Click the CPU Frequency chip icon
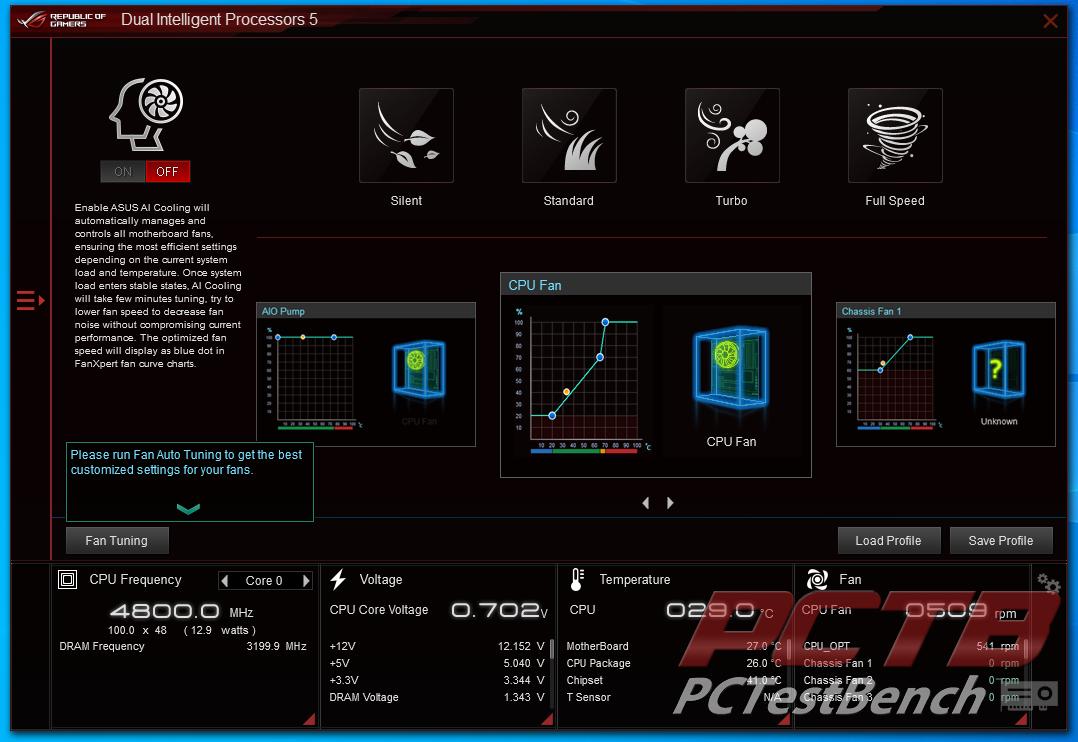This screenshot has width=1078, height=742. 67,580
